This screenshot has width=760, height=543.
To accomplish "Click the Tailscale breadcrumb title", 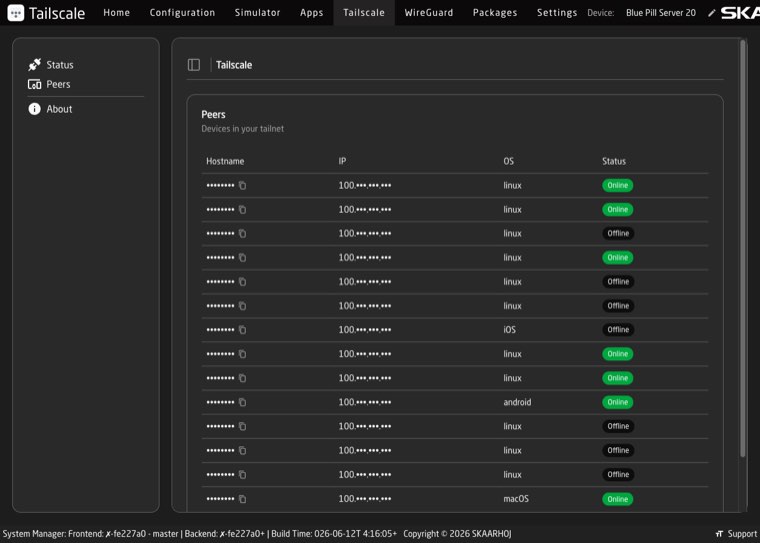I will pos(234,65).
